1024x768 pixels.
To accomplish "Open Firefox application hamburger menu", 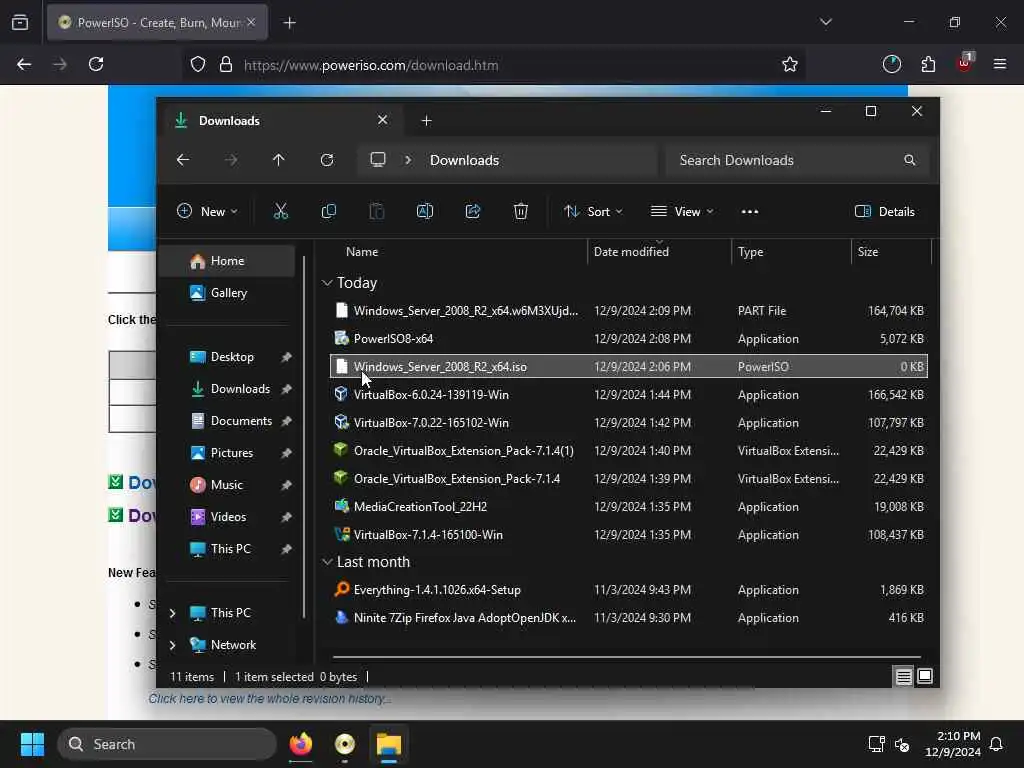I will coord(999,64).
